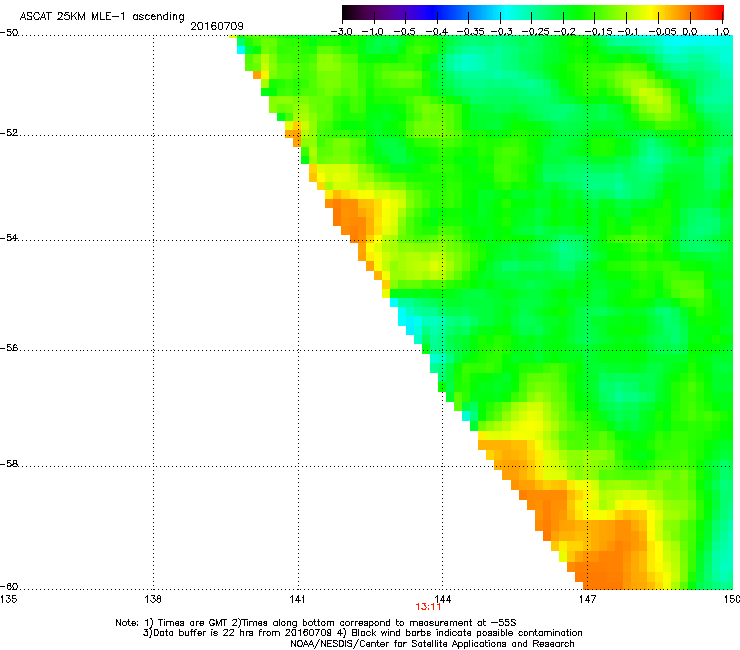Click the 0.0 color scale label

click(x=690, y=32)
